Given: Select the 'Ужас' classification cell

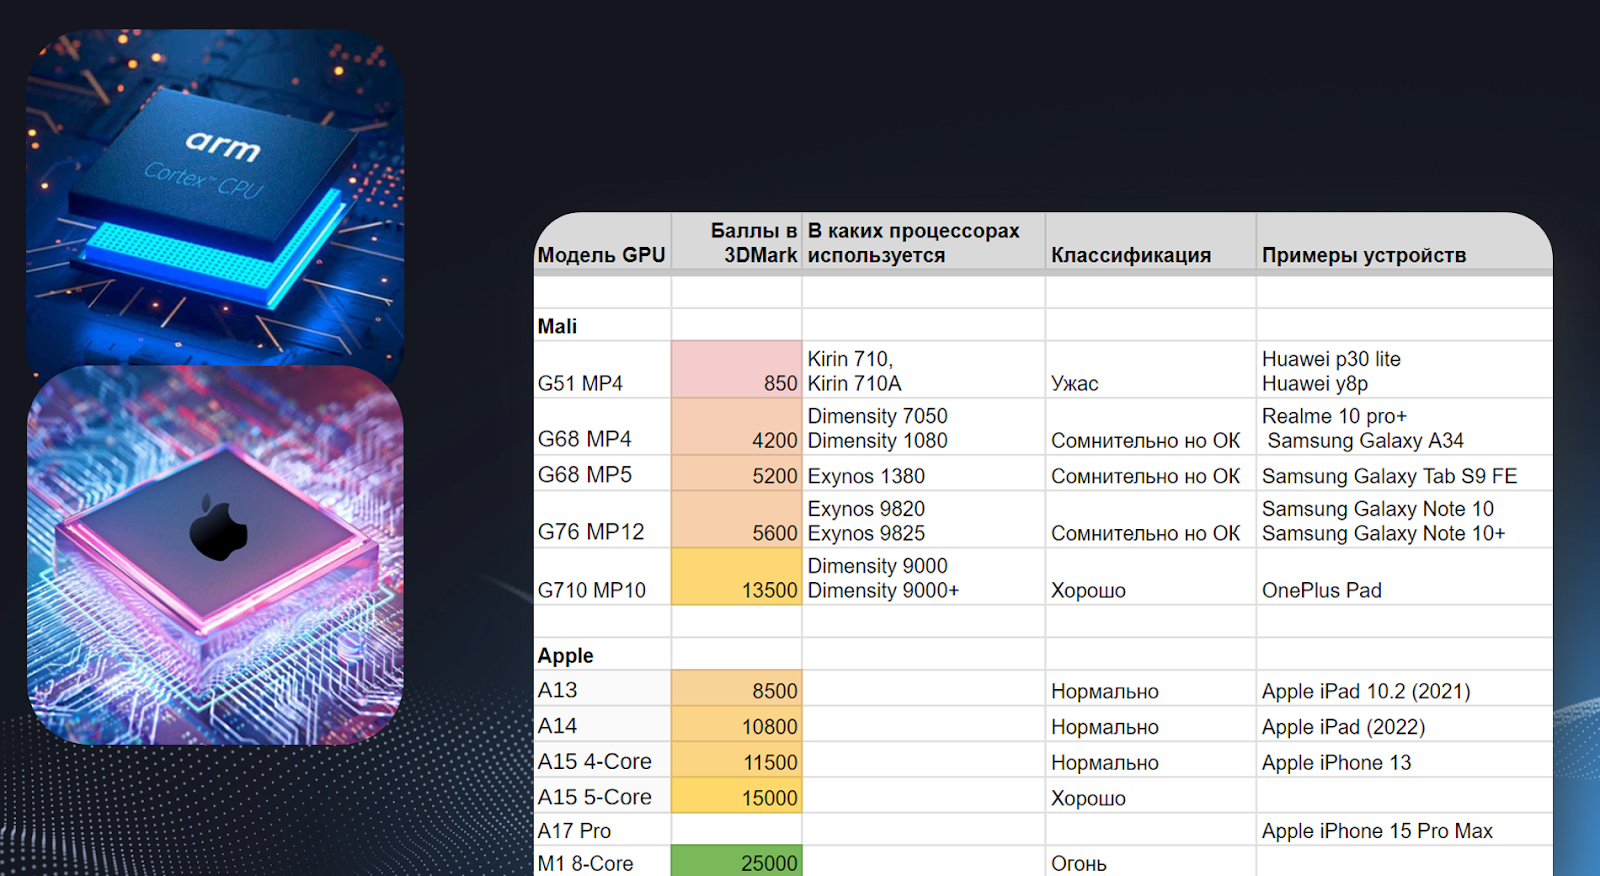Looking at the screenshot, I should coord(1150,370).
